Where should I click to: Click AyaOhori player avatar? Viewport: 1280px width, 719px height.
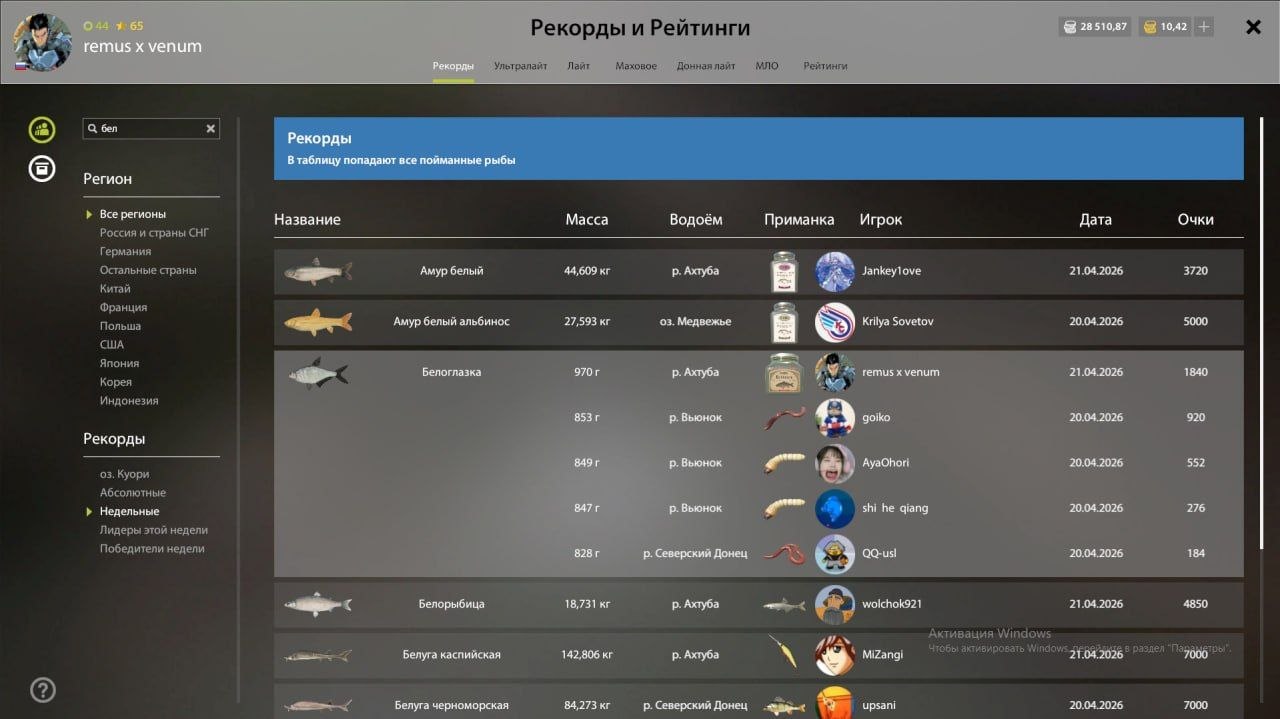click(x=835, y=463)
